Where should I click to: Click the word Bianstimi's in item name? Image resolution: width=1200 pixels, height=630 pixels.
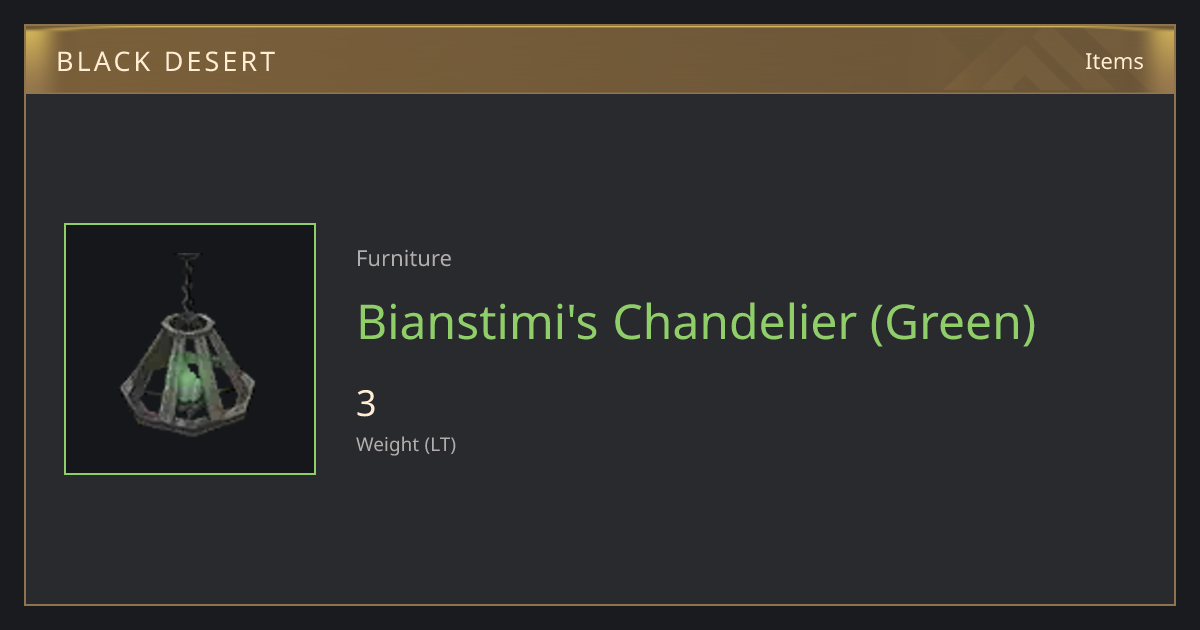pyautogui.click(x=478, y=322)
